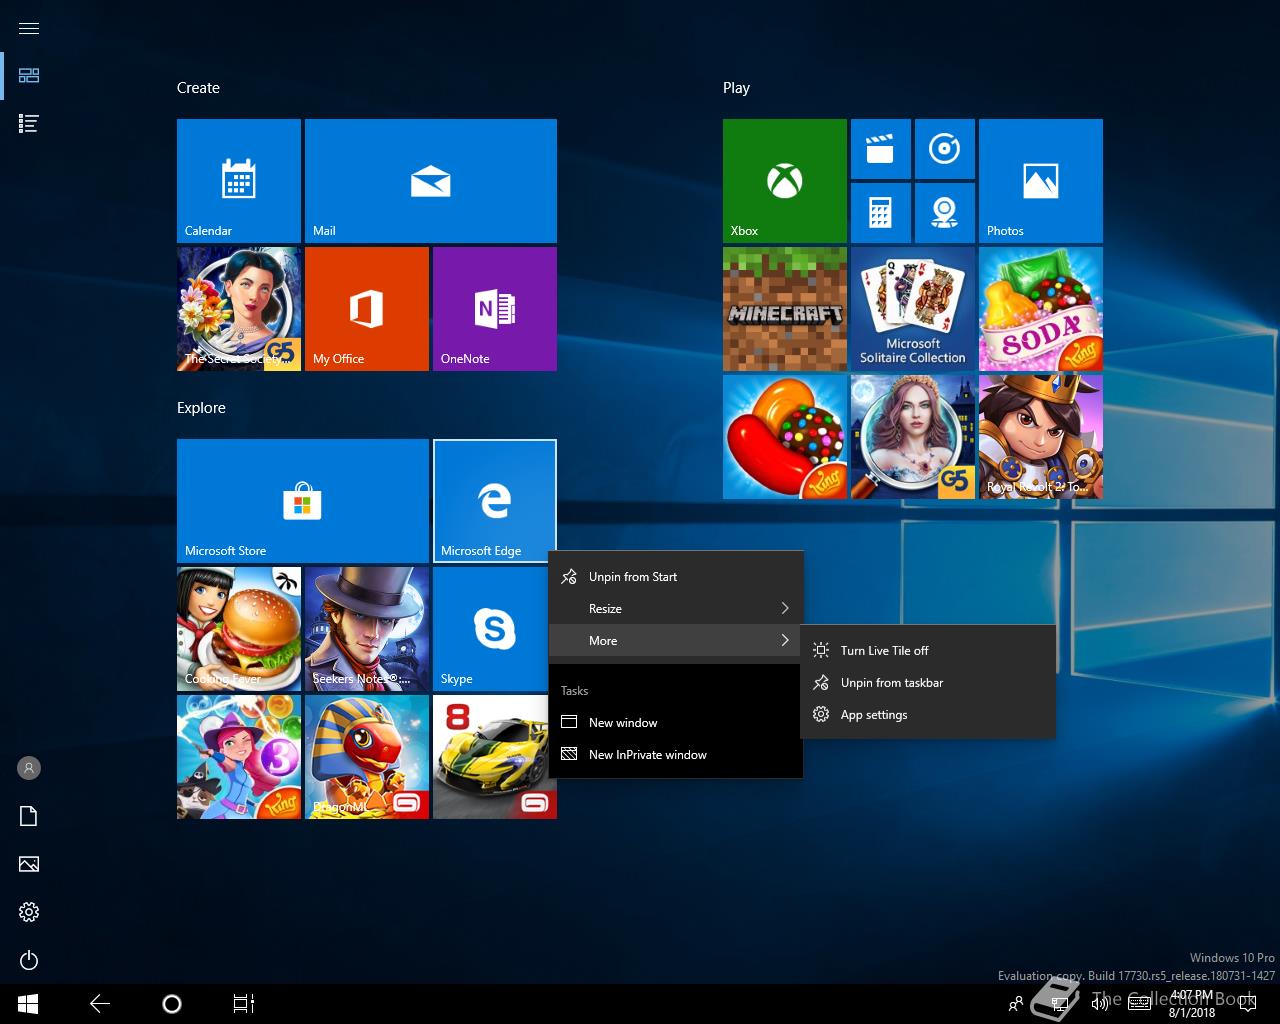Switch to the Pinned tiles view
Screen dimensions: 1280x1024
tap(29, 76)
